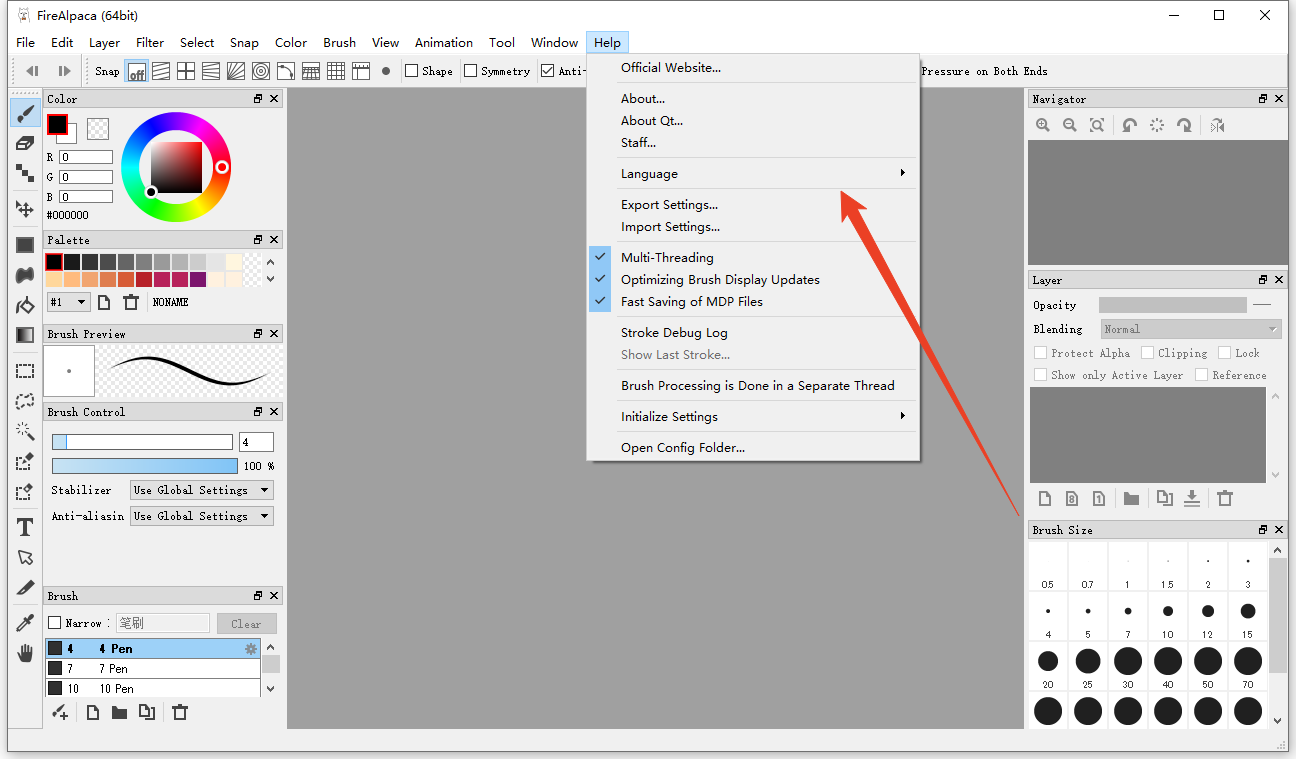Zoom in using Navigator magnifier icon
Screen dimensions: 1296x759
(x=1043, y=125)
